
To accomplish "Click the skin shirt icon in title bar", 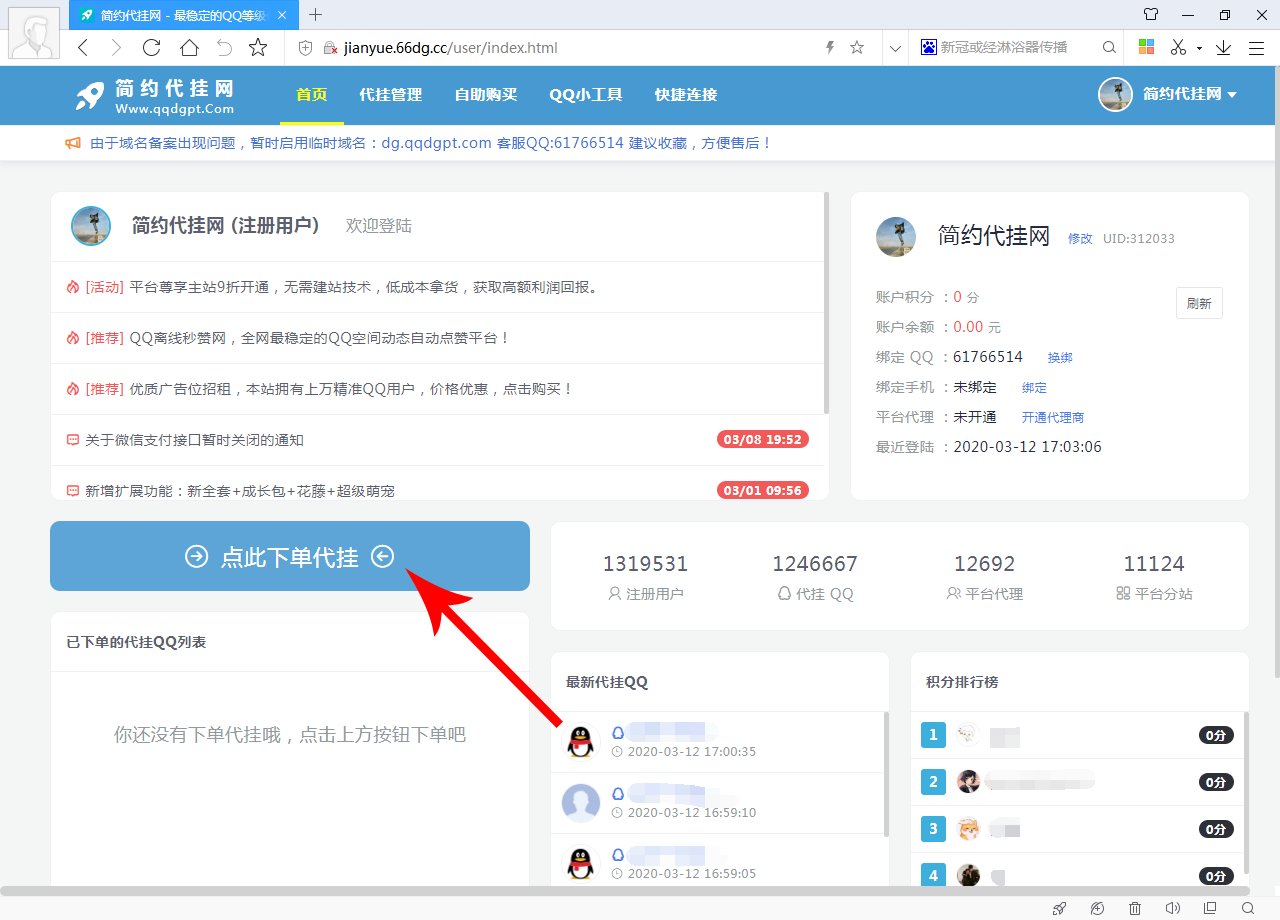I will coord(1151,14).
